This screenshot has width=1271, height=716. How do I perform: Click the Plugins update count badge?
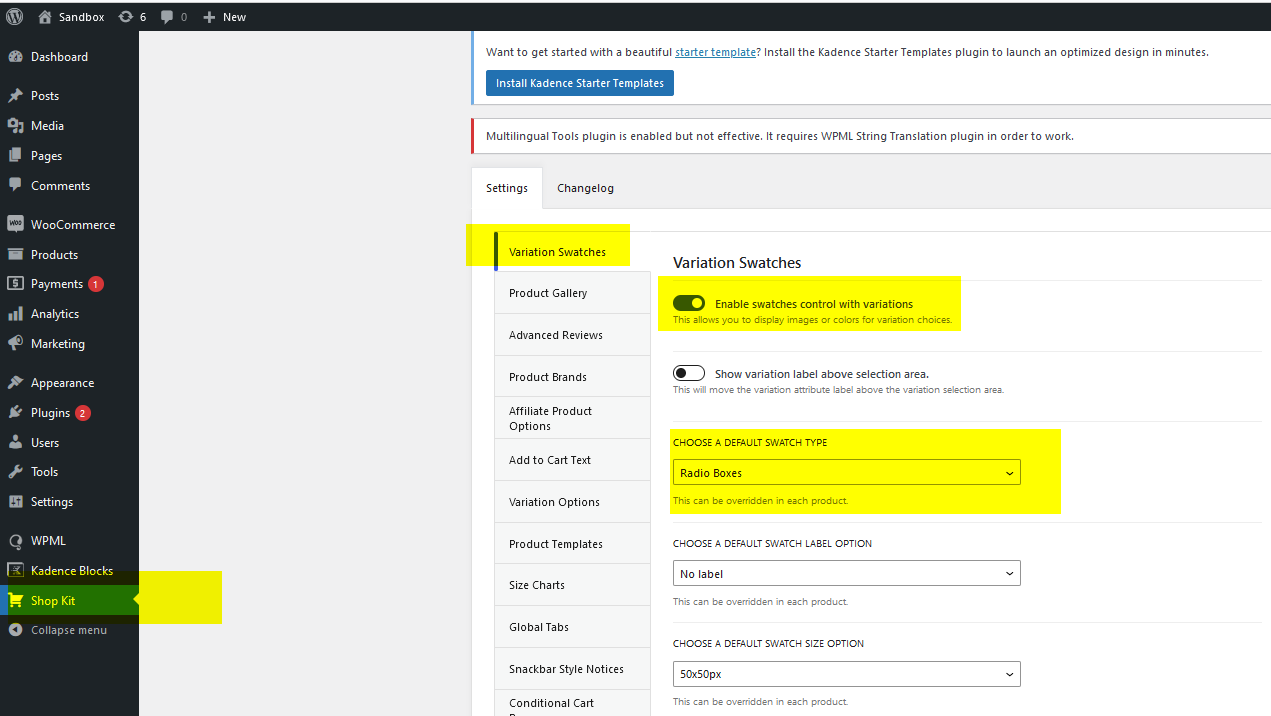click(x=82, y=413)
